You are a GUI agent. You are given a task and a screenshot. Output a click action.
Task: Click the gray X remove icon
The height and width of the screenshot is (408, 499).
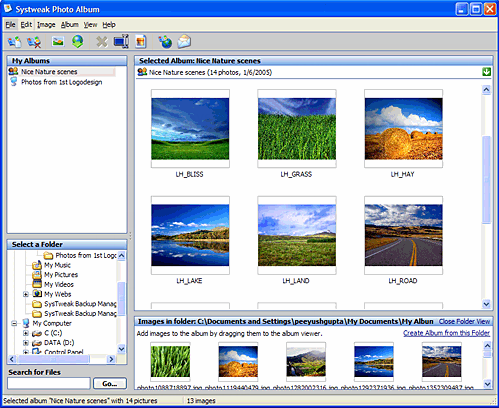[x=102, y=42]
